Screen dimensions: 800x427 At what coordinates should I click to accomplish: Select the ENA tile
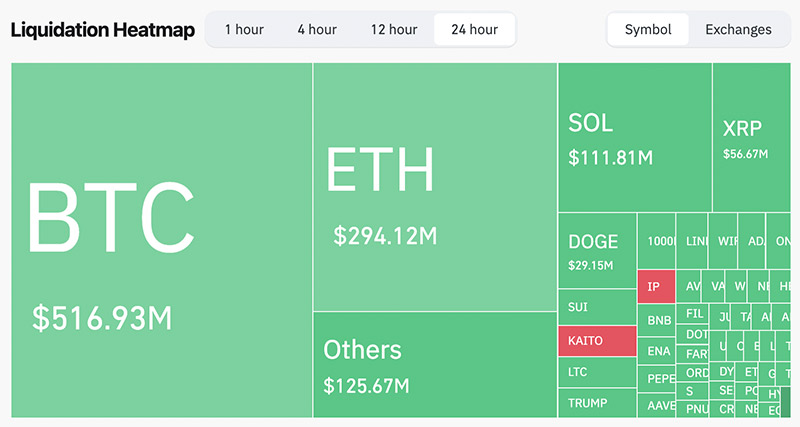(x=656, y=351)
